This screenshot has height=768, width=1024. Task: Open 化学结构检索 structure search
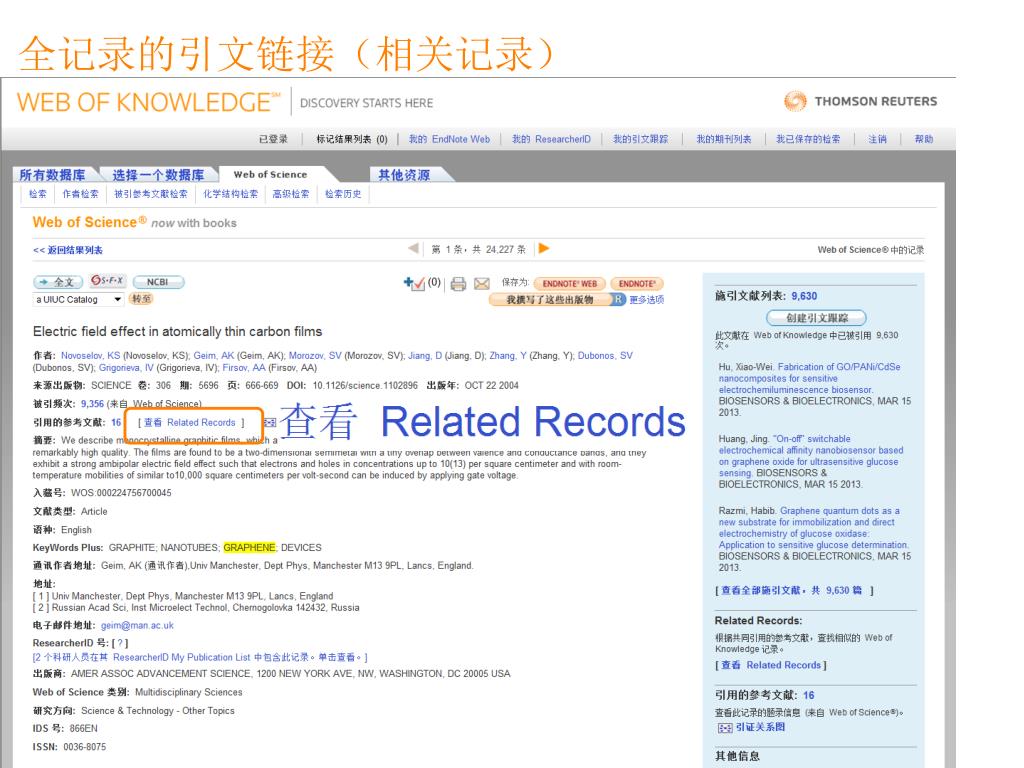coord(231,194)
